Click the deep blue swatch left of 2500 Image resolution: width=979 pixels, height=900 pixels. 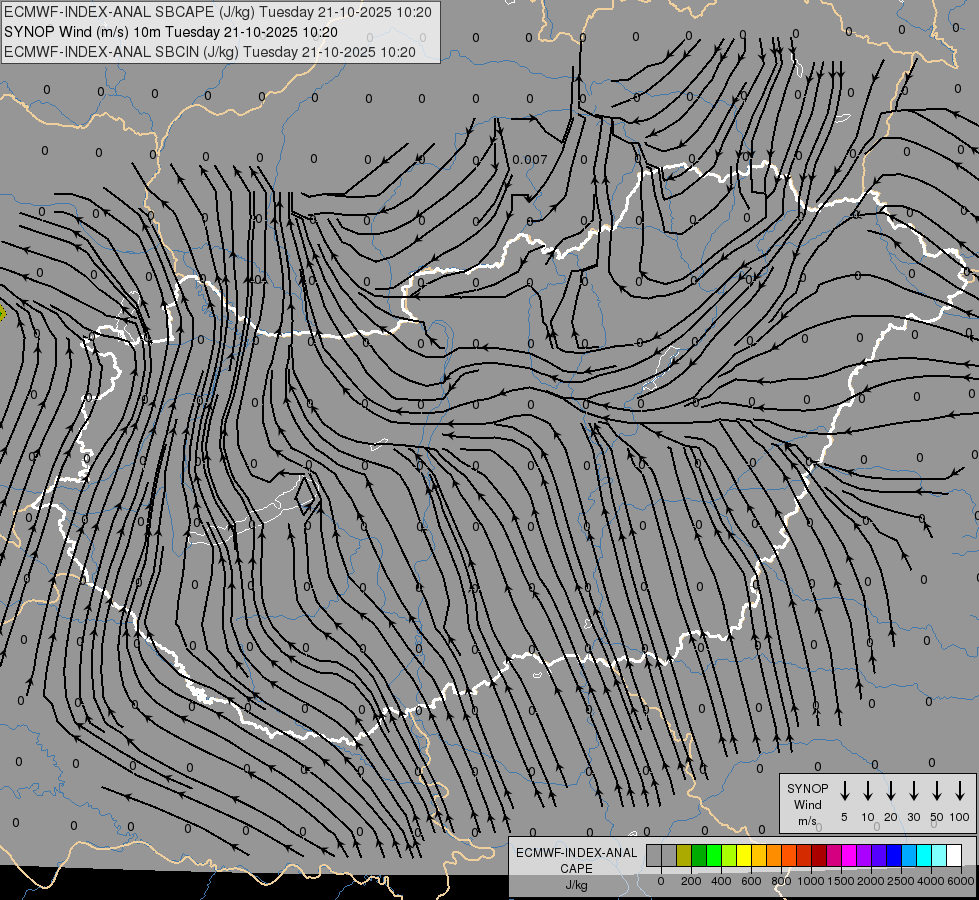click(x=894, y=855)
